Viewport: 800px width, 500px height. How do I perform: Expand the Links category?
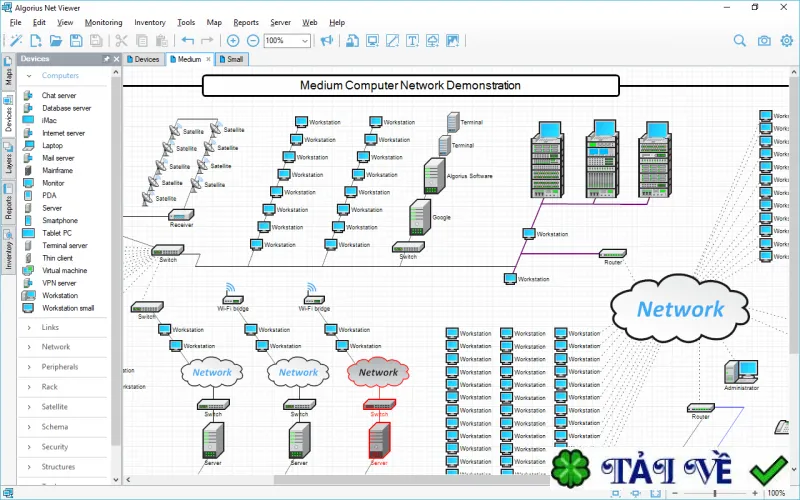[x=29, y=328]
